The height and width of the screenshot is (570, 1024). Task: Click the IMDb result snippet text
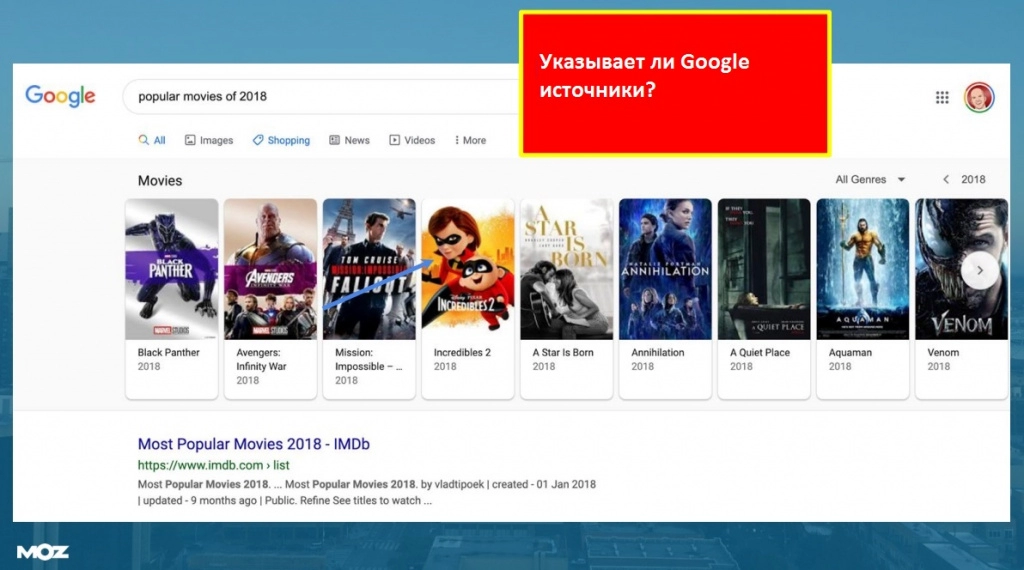coord(366,492)
